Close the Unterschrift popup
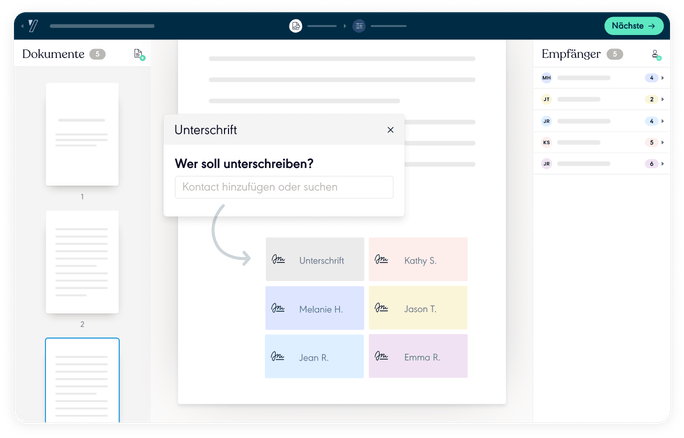The width and height of the screenshot is (684, 438). click(x=390, y=130)
